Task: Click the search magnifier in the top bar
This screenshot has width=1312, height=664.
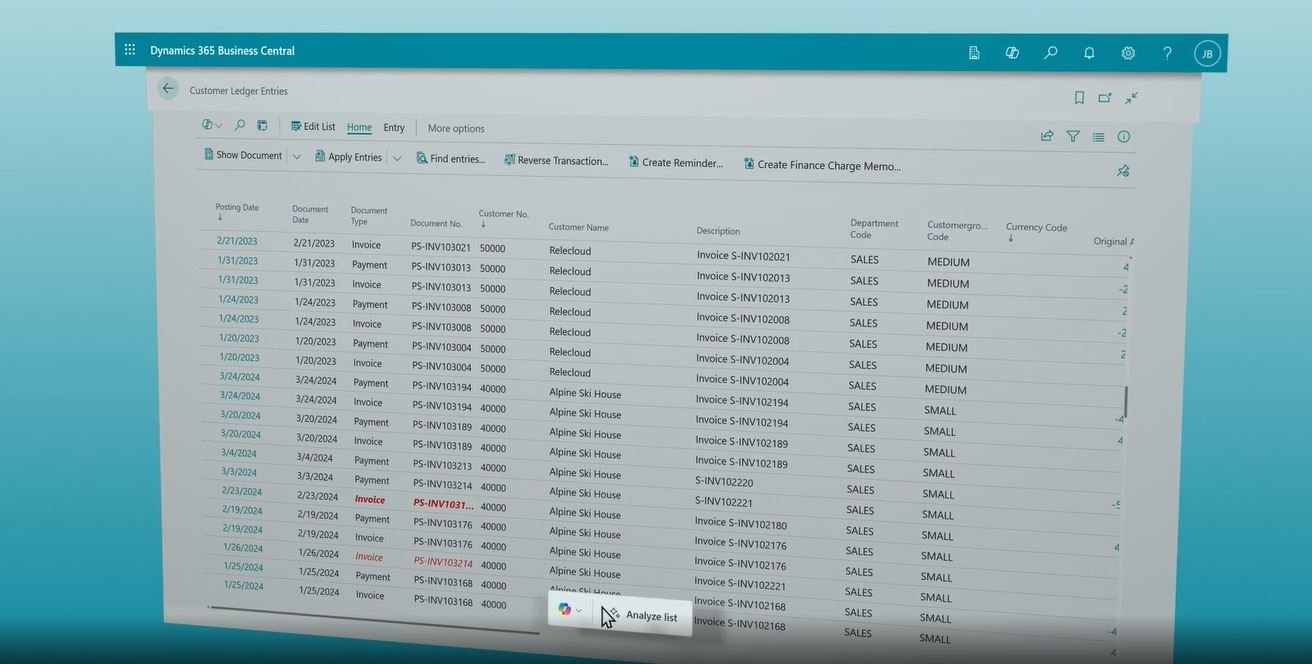Action: (x=1049, y=51)
